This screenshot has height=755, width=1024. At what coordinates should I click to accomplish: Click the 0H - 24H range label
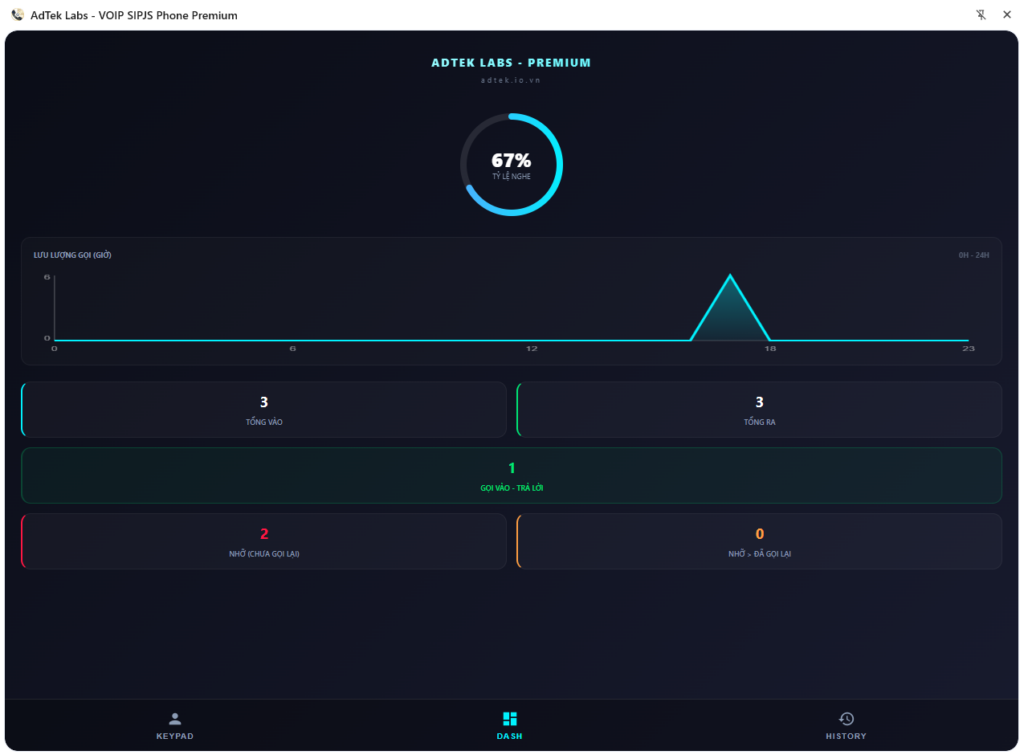(973, 255)
